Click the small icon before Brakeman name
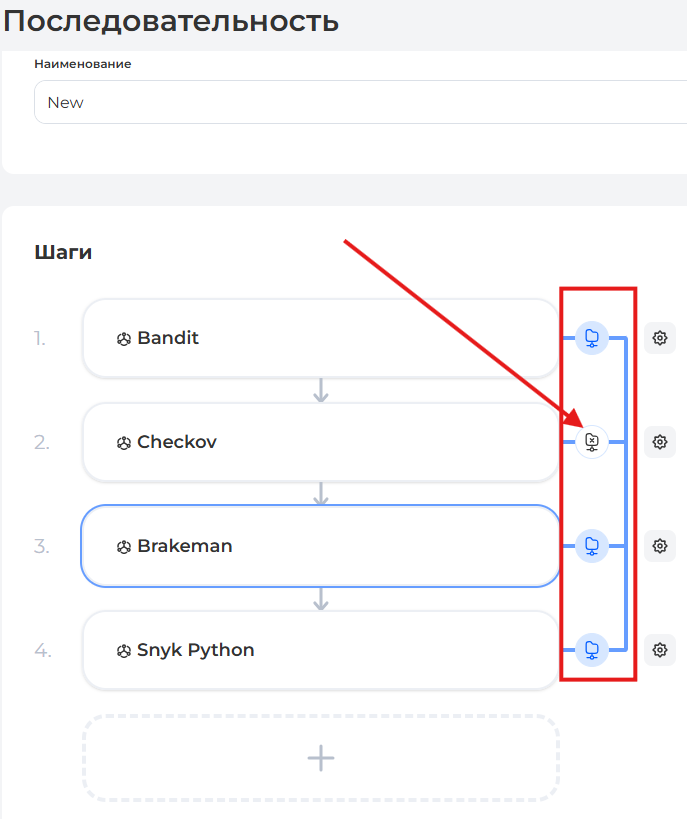This screenshot has height=819, width=687. [x=124, y=547]
